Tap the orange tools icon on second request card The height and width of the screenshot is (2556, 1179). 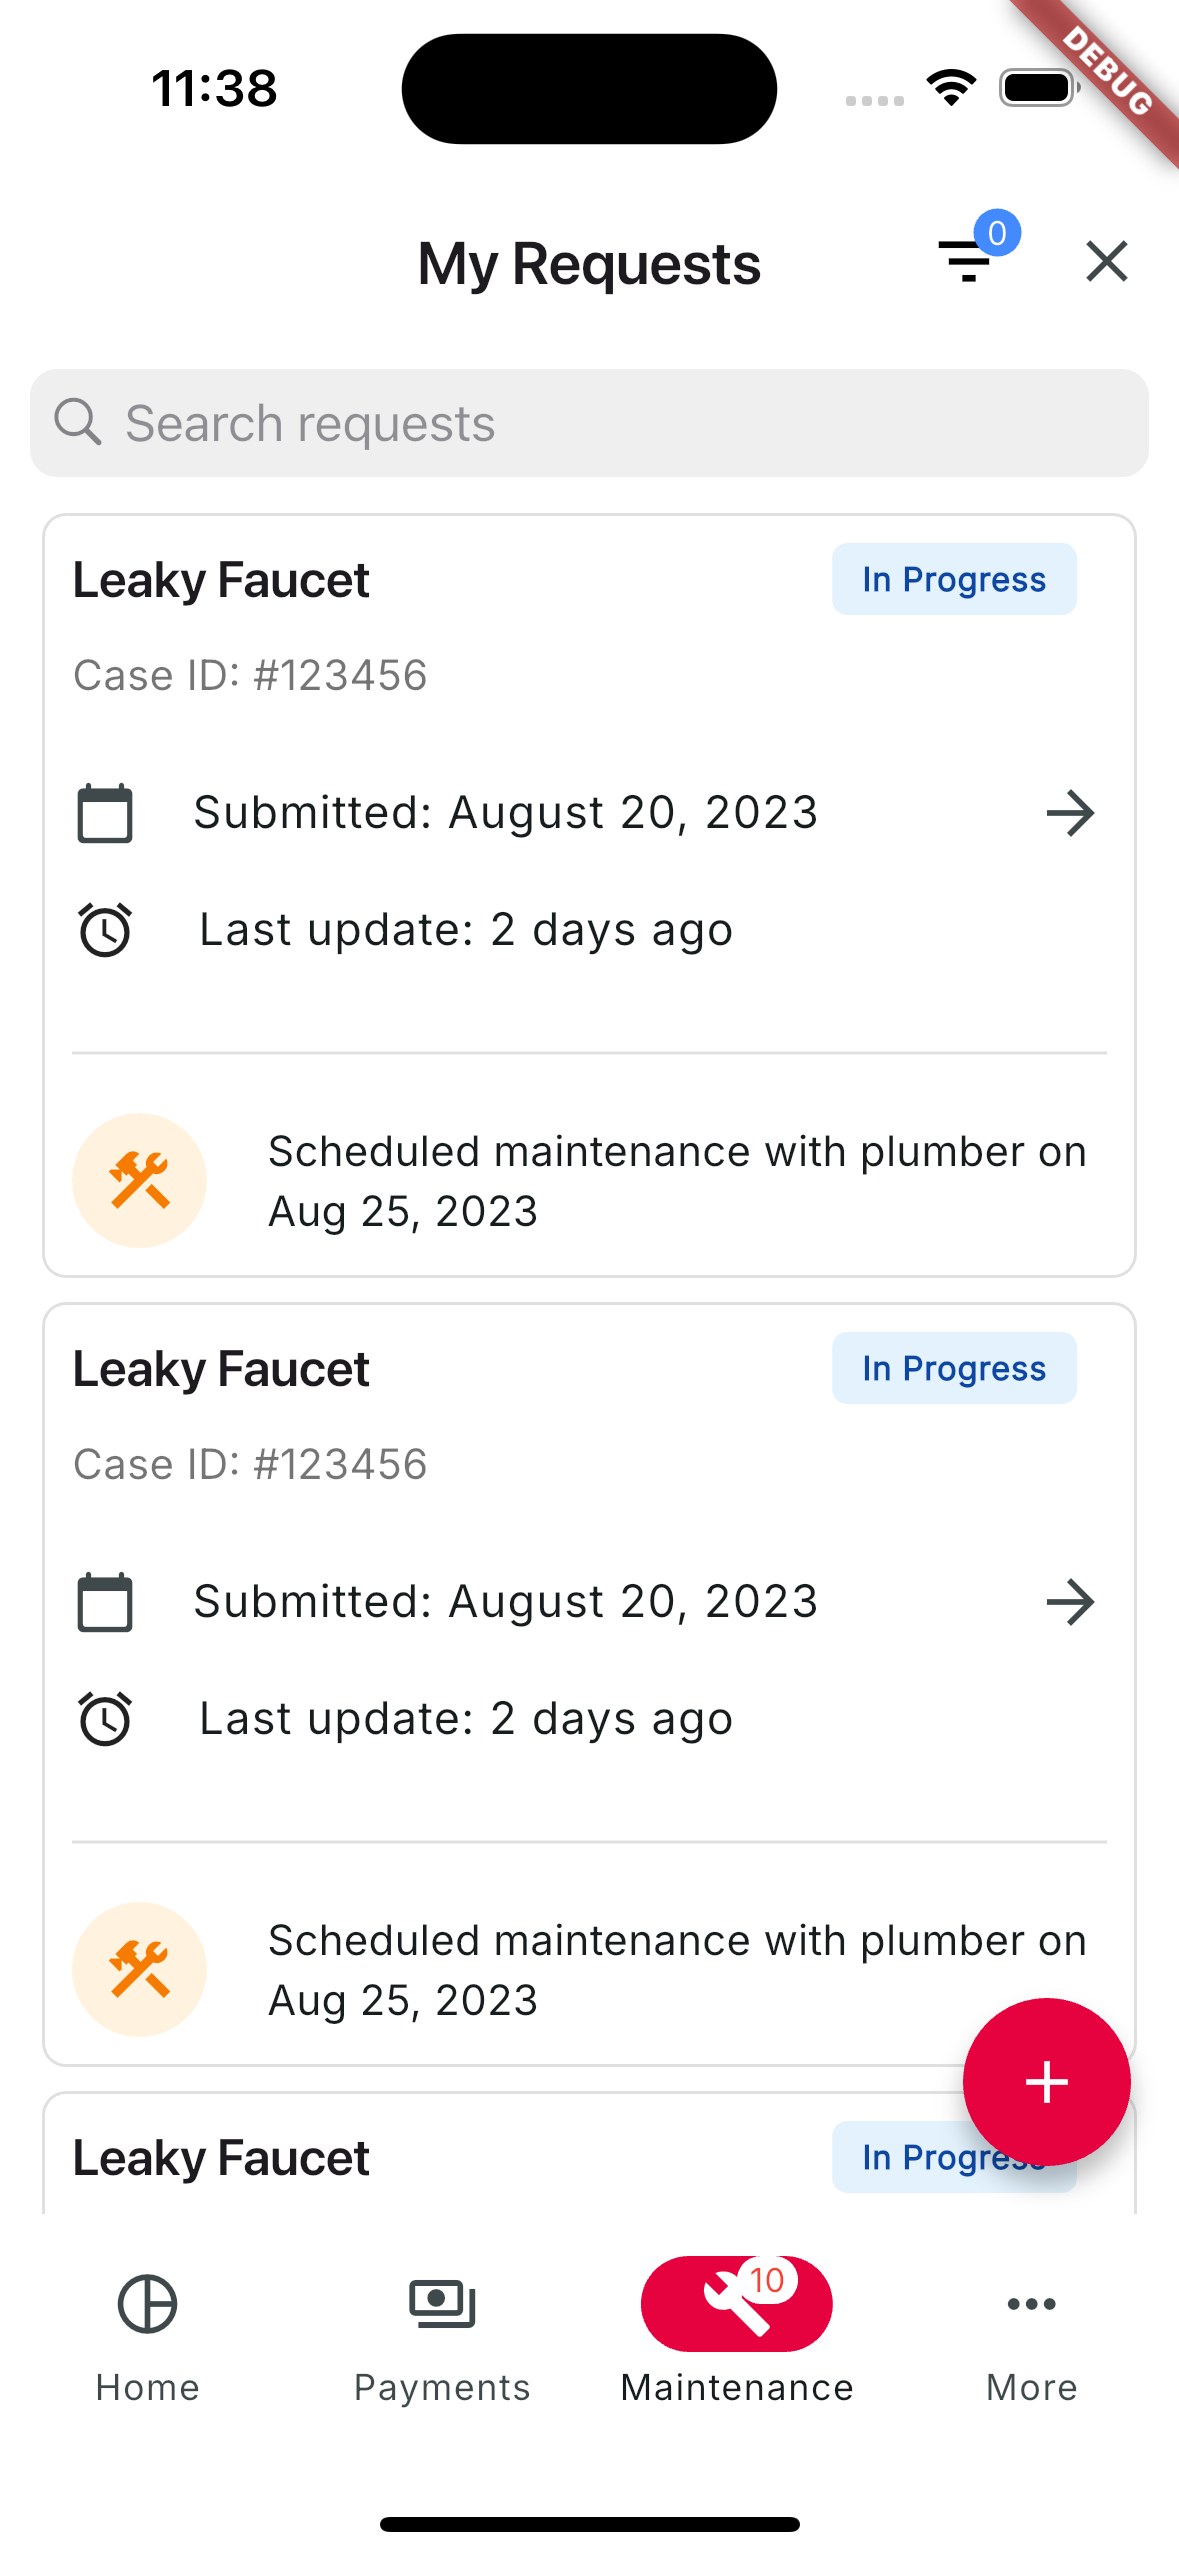pyautogui.click(x=139, y=1968)
